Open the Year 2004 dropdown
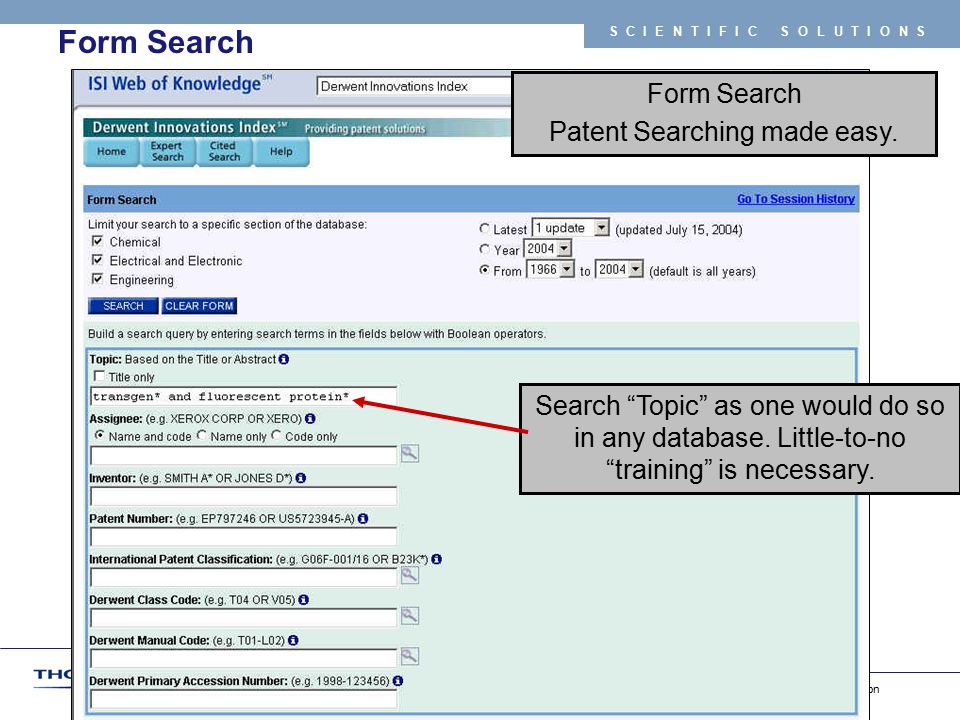The width and height of the screenshot is (960, 720). point(548,249)
